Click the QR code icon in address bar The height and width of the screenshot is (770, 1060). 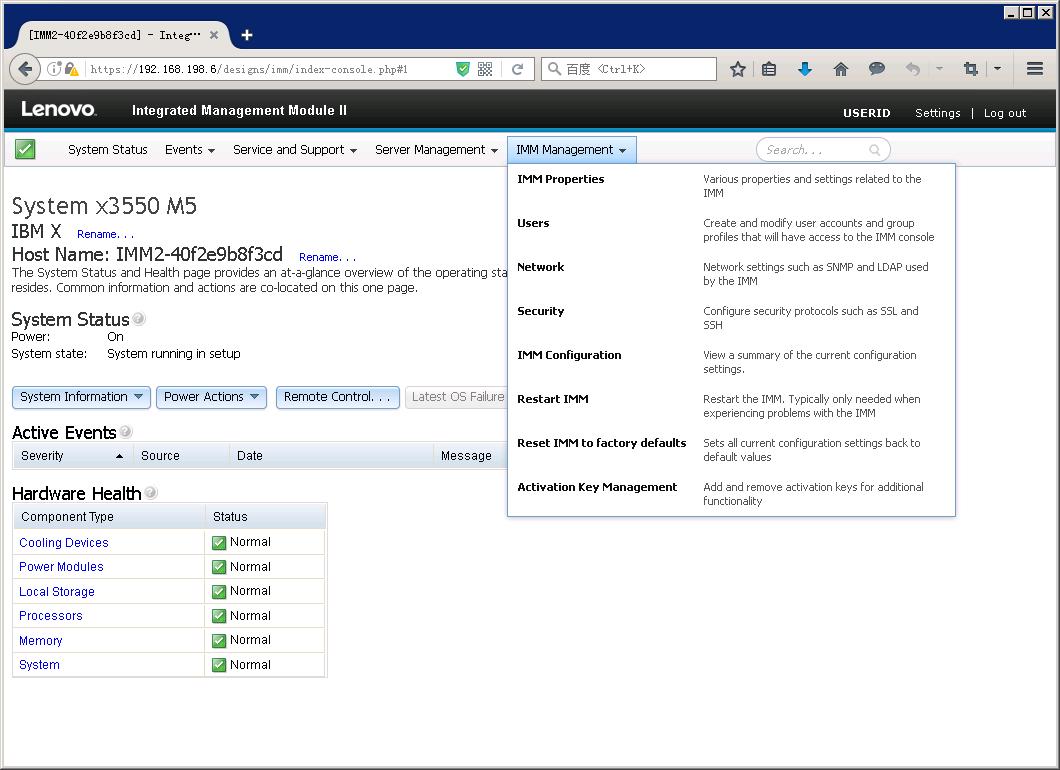coord(485,69)
